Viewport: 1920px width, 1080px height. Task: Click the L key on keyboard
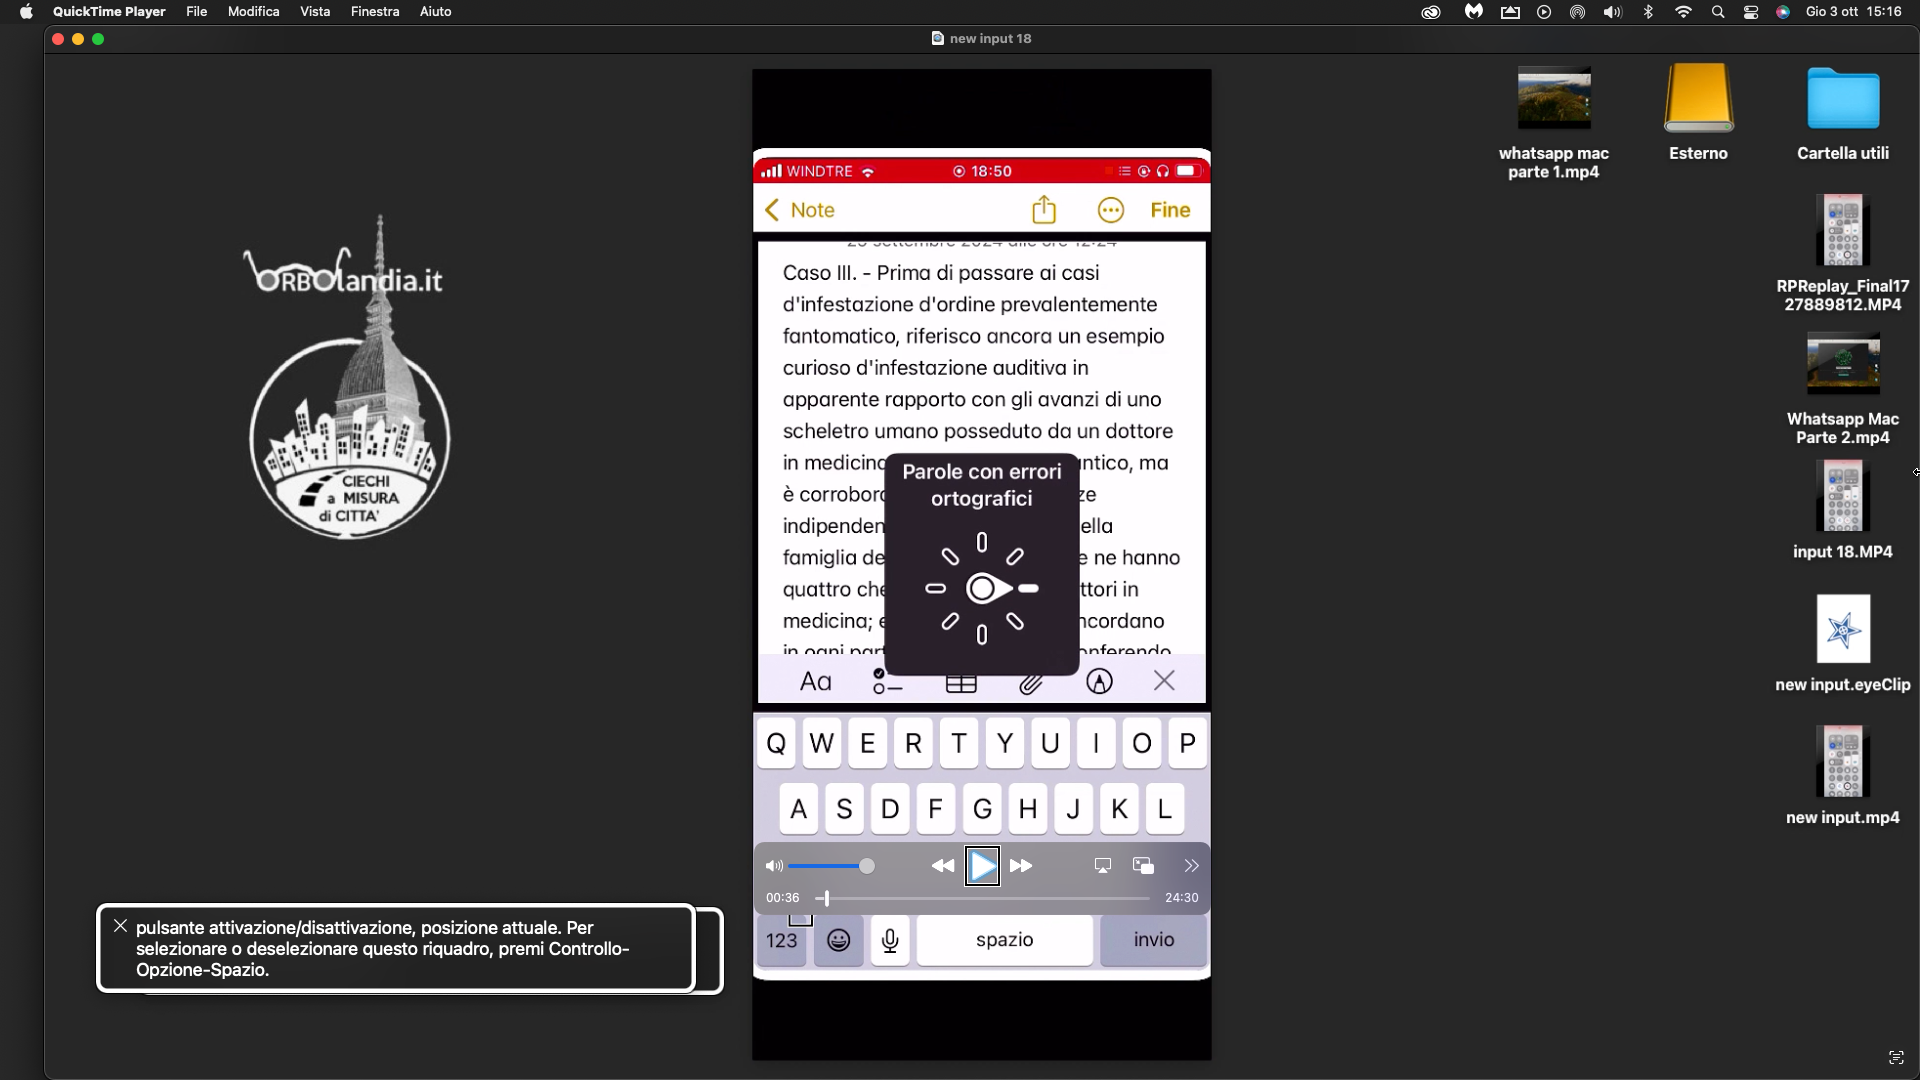pyautogui.click(x=1165, y=808)
